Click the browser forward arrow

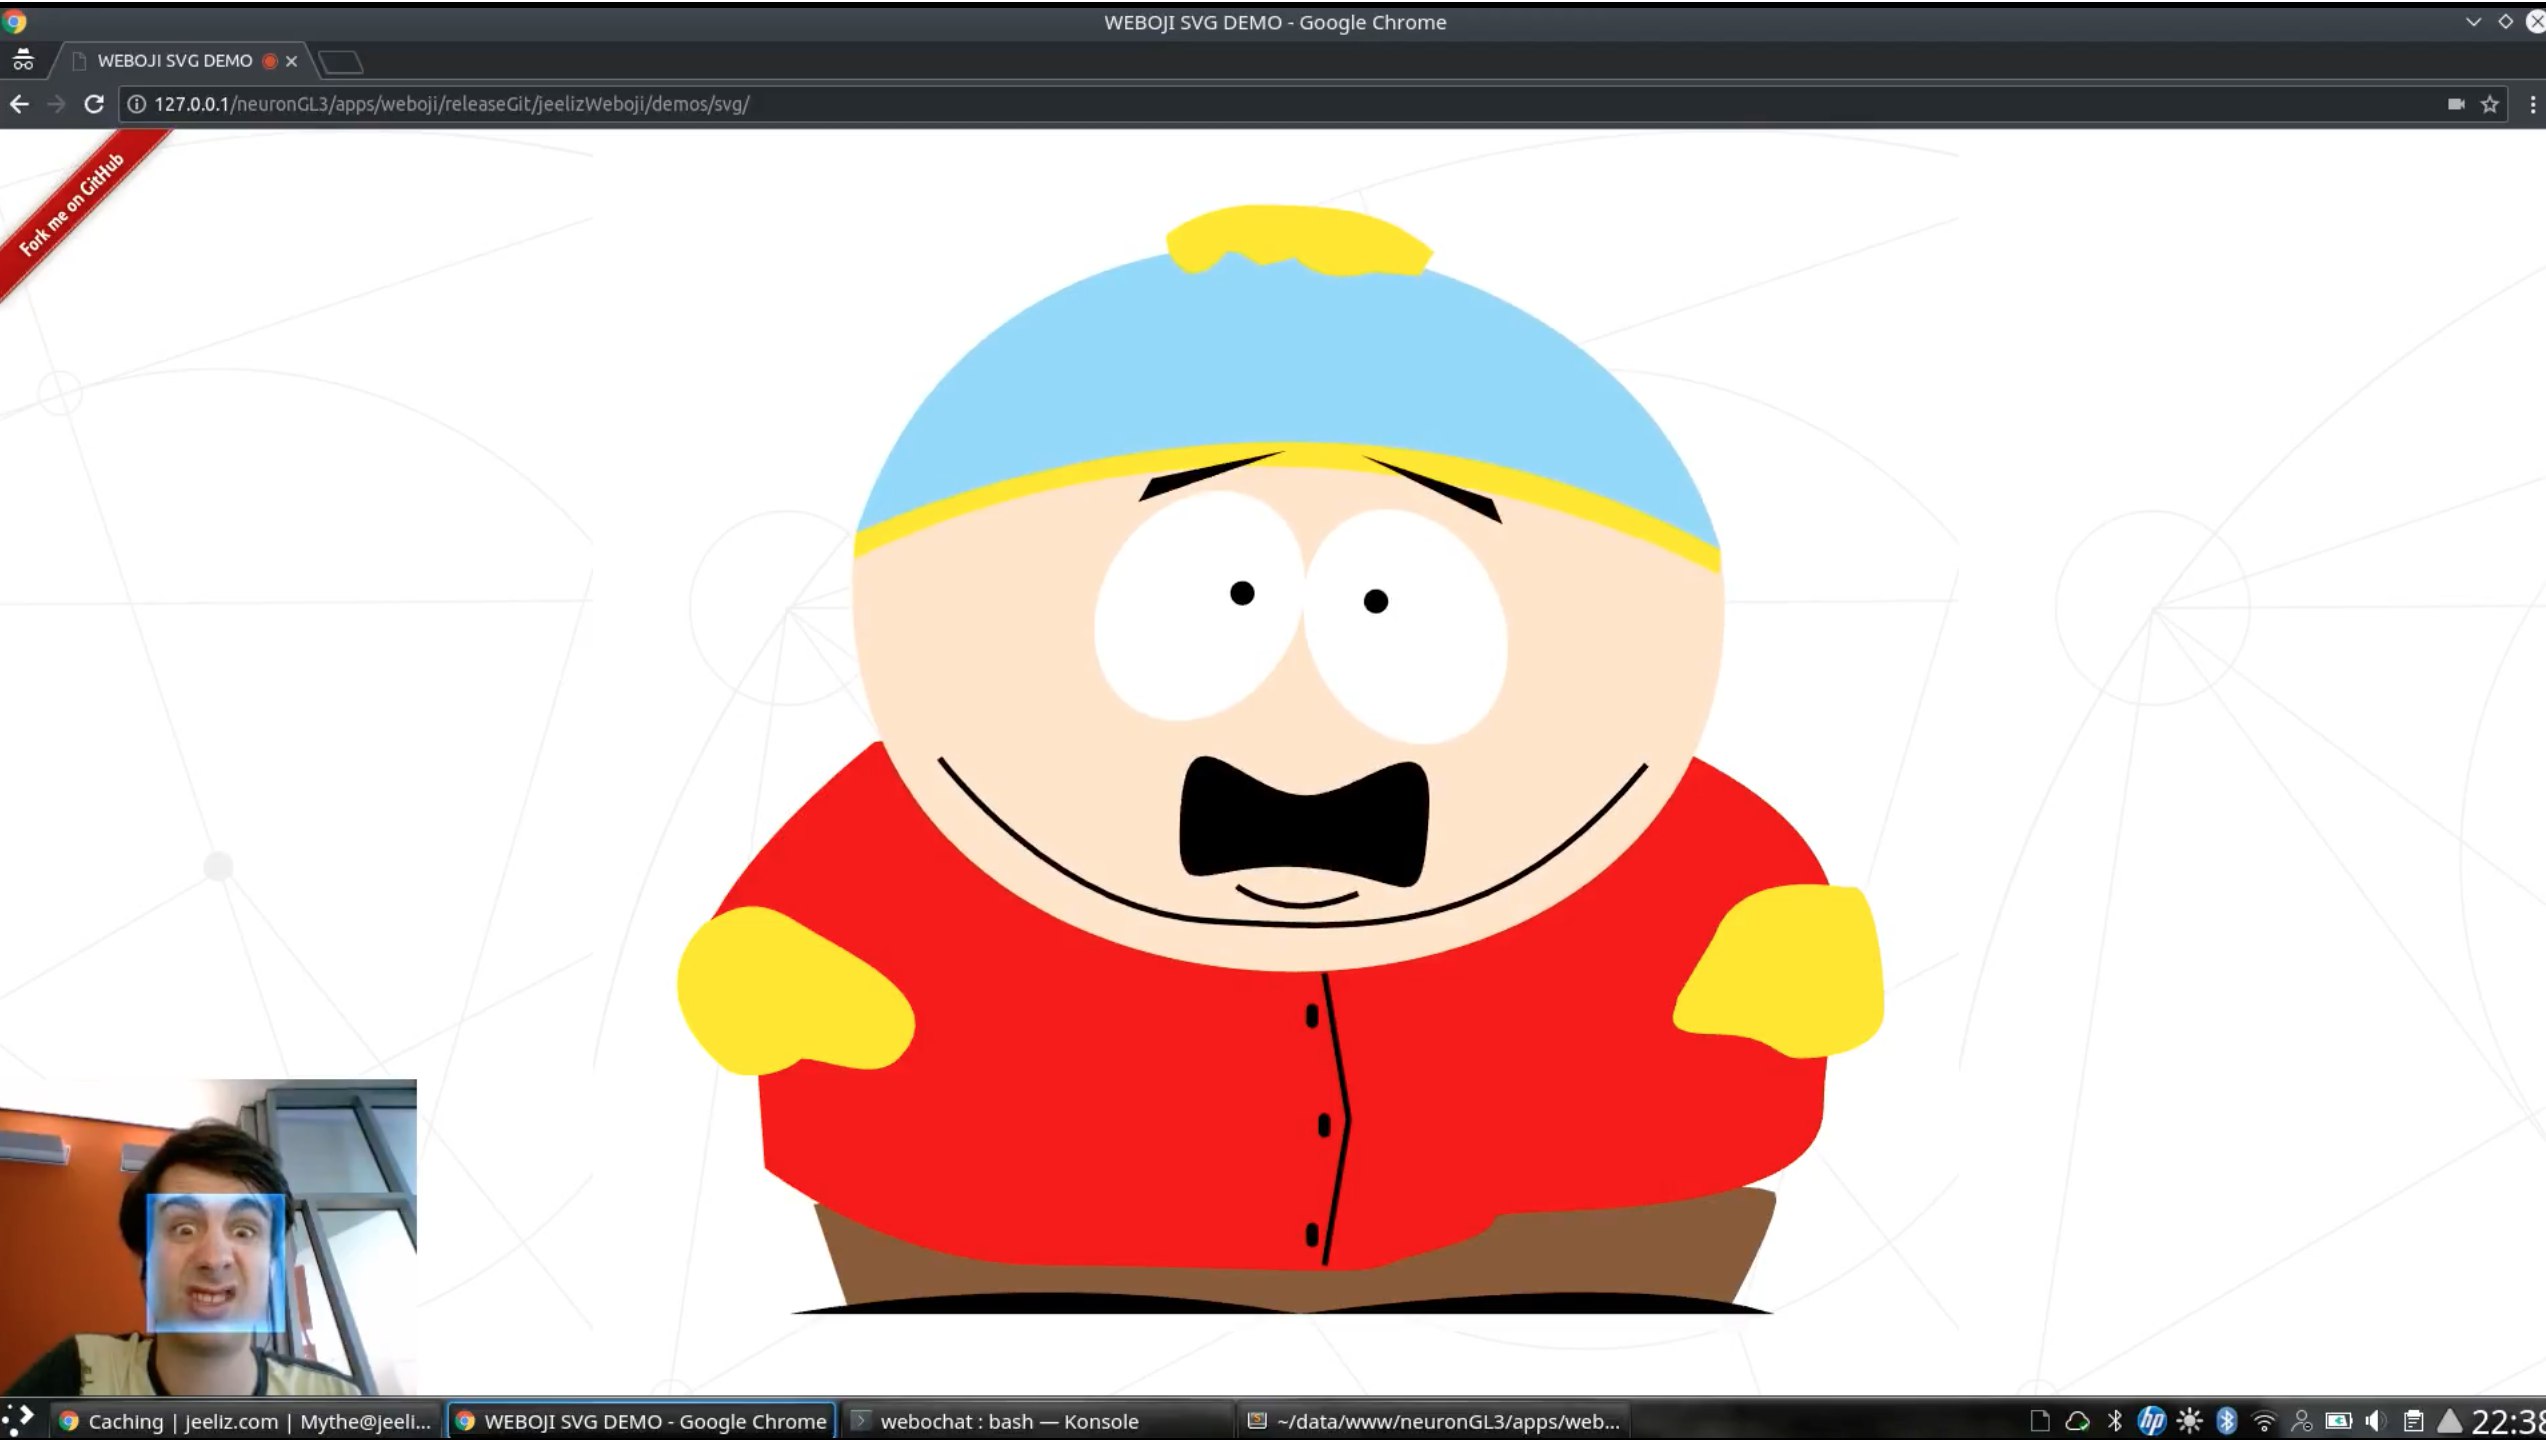tap(56, 104)
